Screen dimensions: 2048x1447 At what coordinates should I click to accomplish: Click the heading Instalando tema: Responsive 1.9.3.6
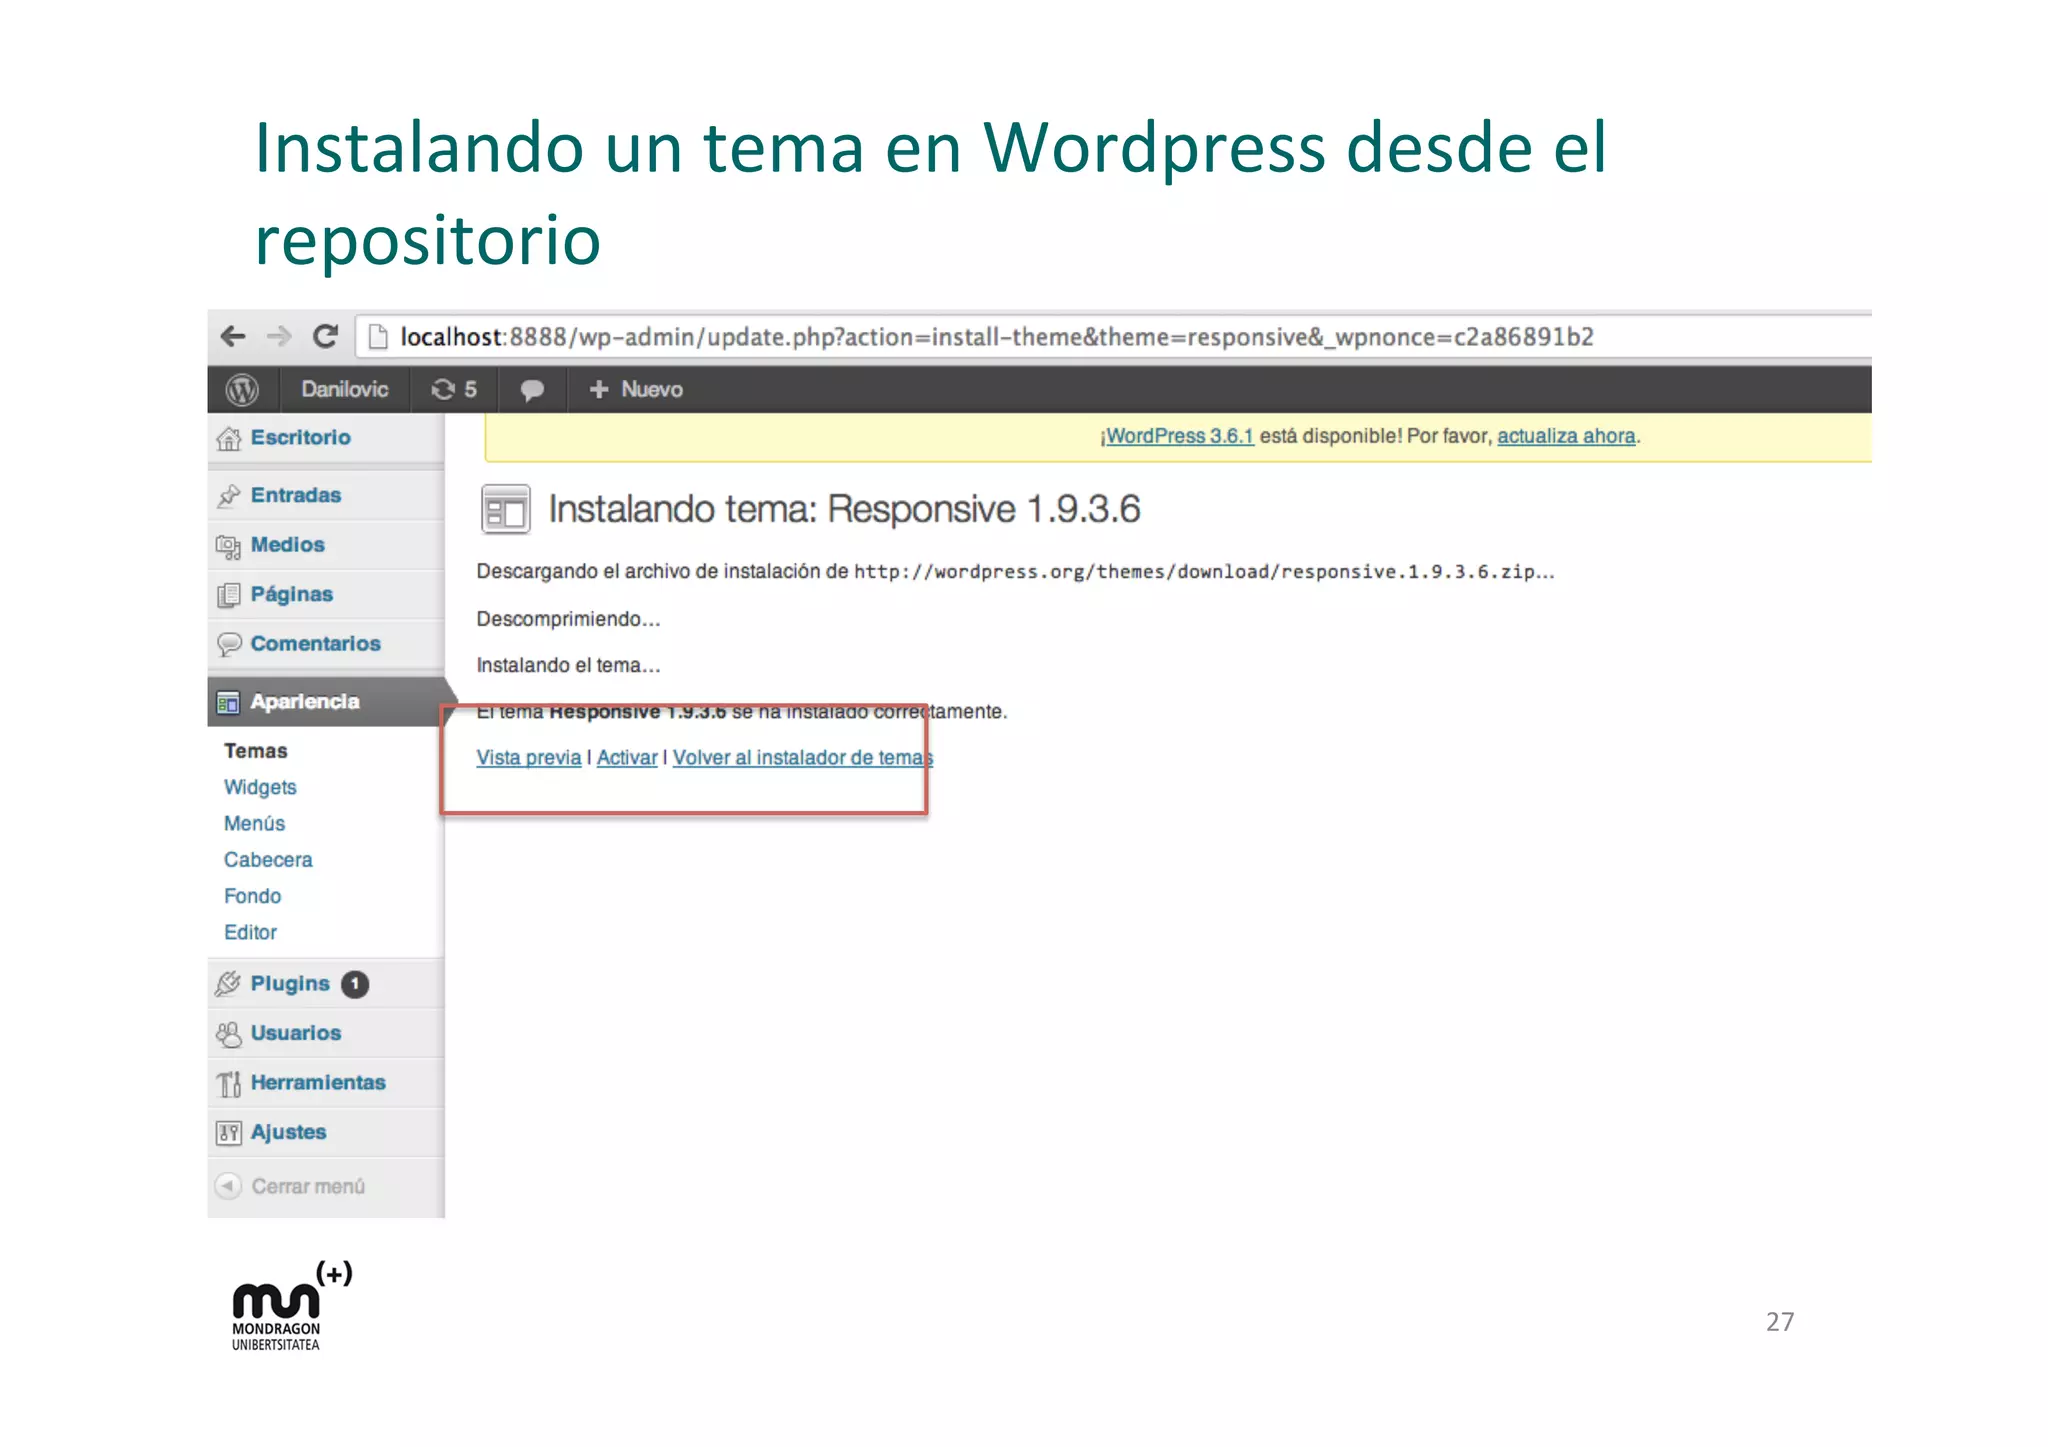[844, 509]
